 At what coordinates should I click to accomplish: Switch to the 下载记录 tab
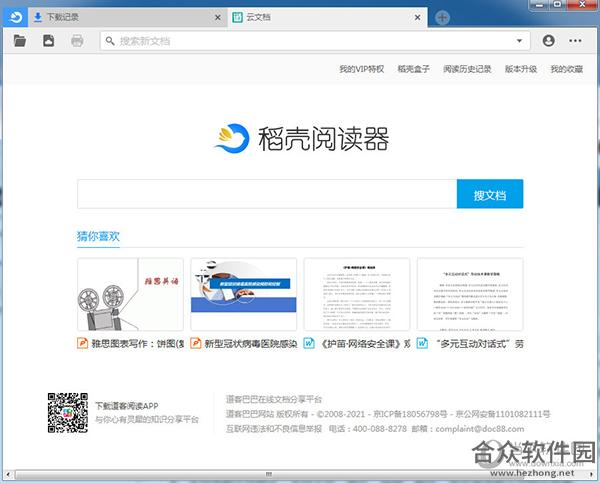(127, 17)
